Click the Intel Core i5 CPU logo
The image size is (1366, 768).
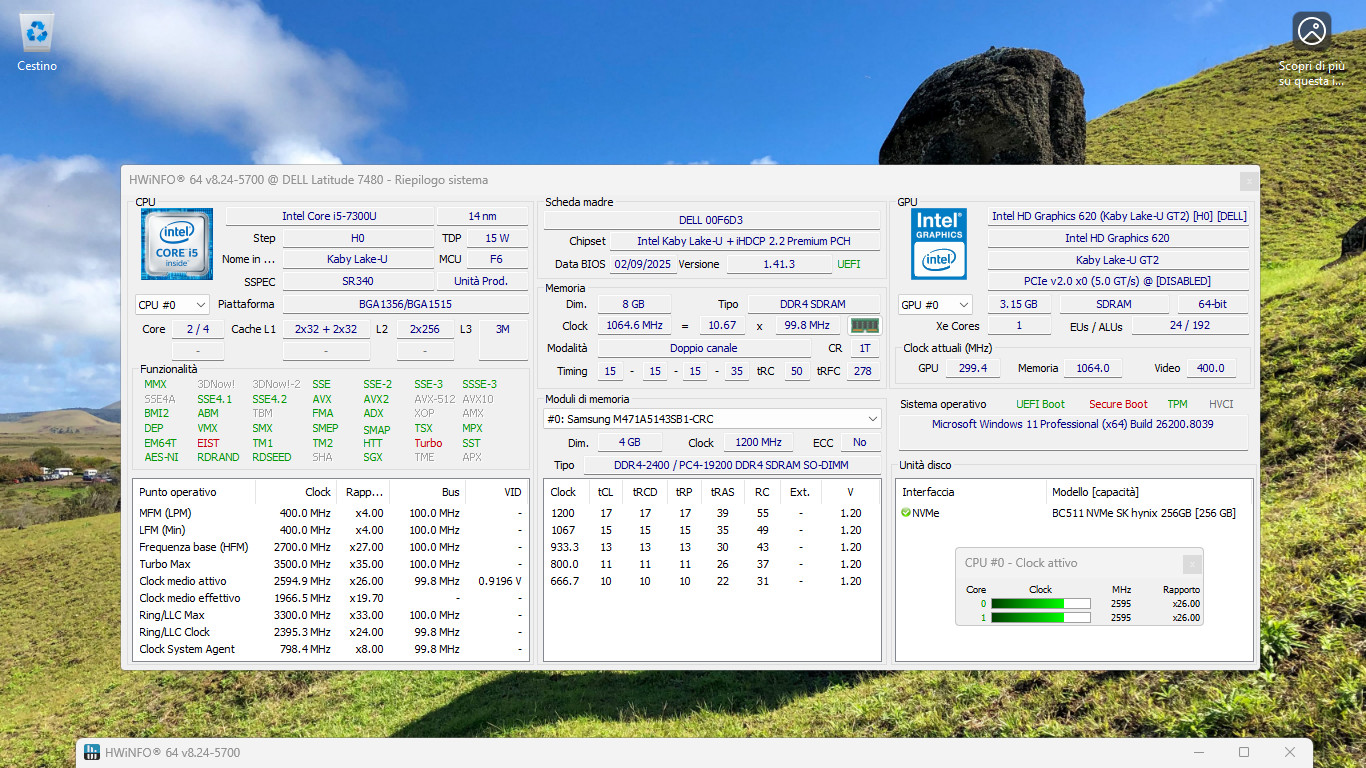pos(177,244)
